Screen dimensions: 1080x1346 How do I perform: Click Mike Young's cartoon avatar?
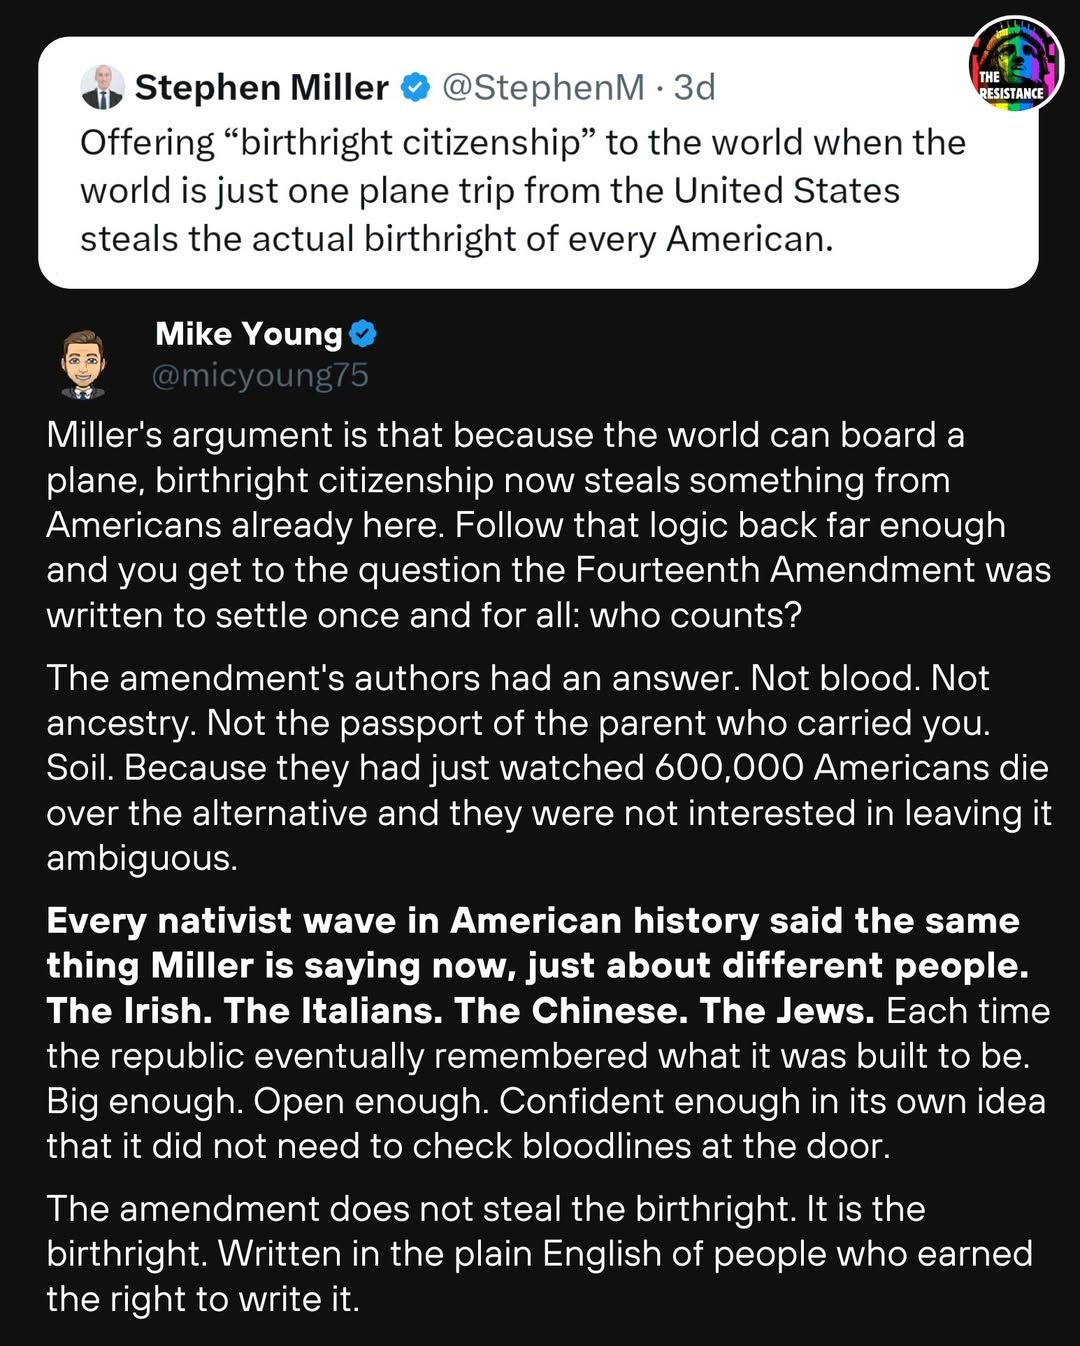click(x=83, y=363)
